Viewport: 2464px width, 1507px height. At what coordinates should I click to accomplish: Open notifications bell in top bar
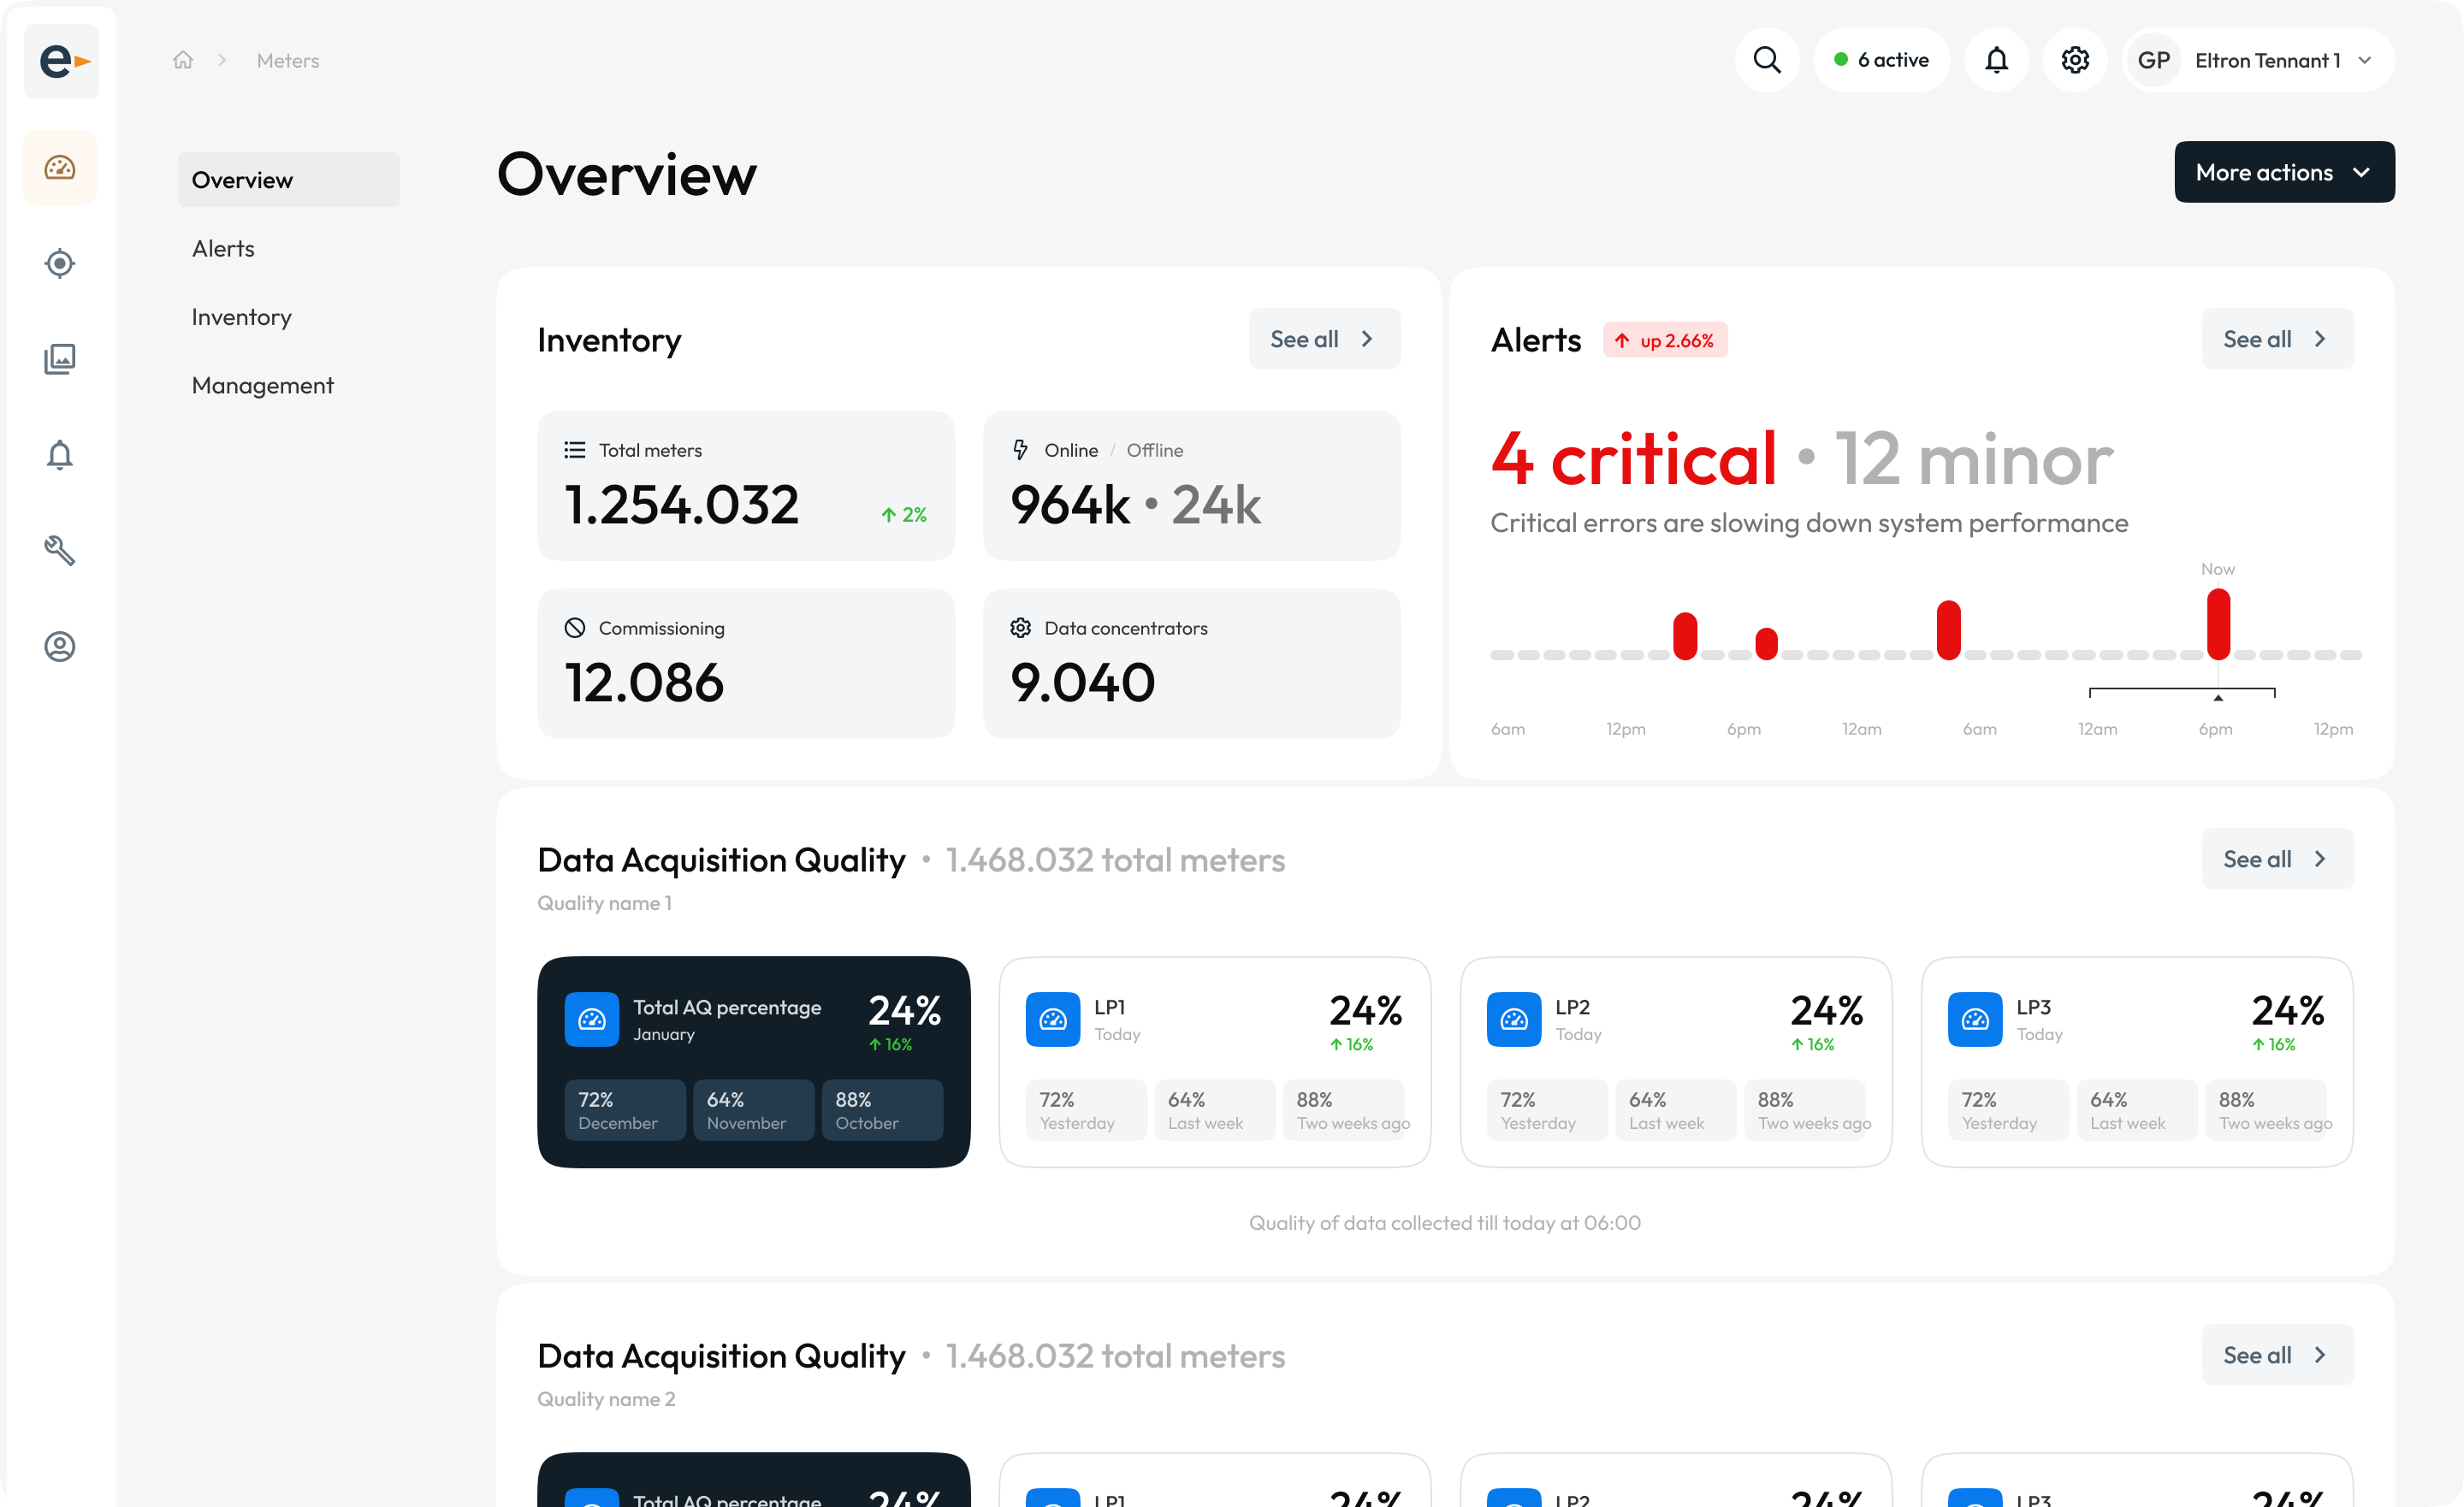[x=1996, y=60]
